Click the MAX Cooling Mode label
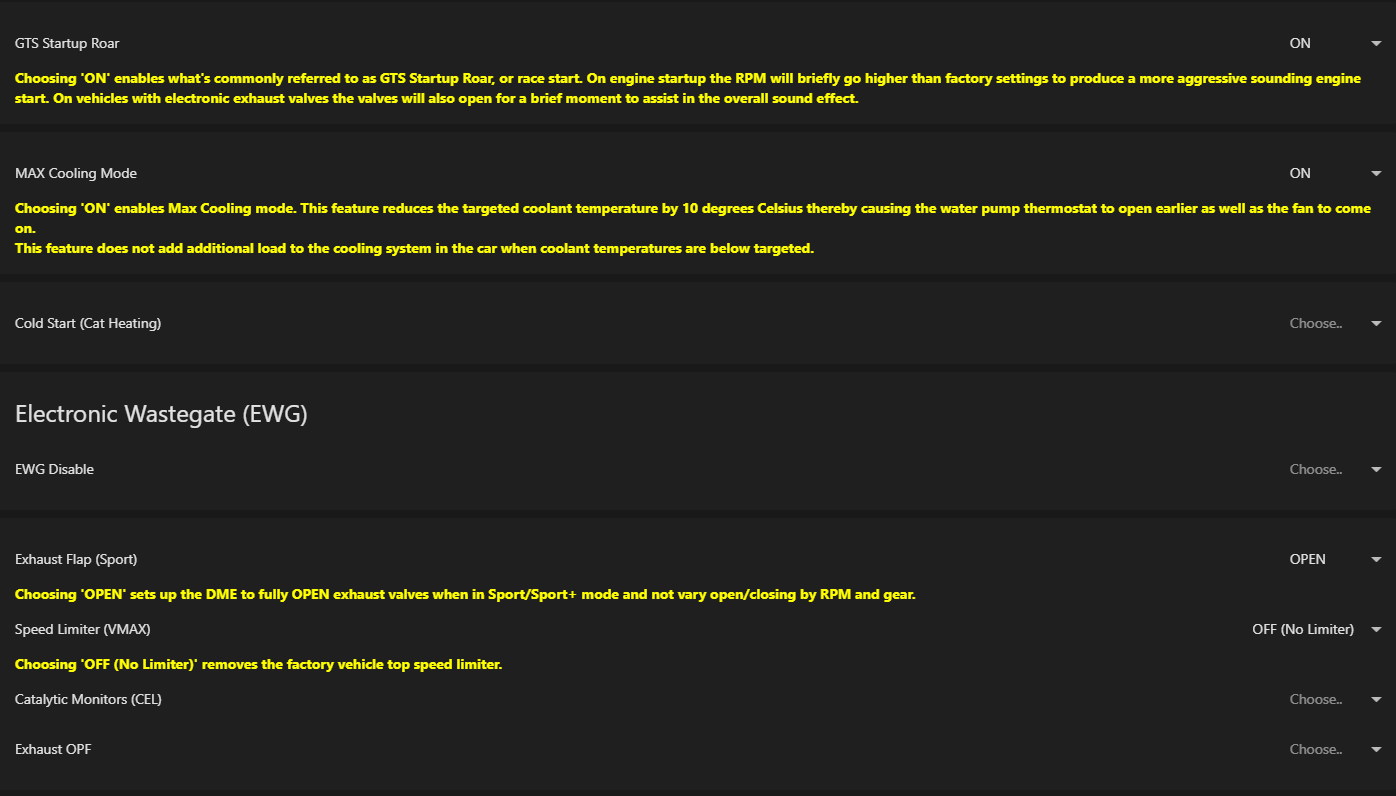This screenshot has height=796, width=1396. coord(76,173)
